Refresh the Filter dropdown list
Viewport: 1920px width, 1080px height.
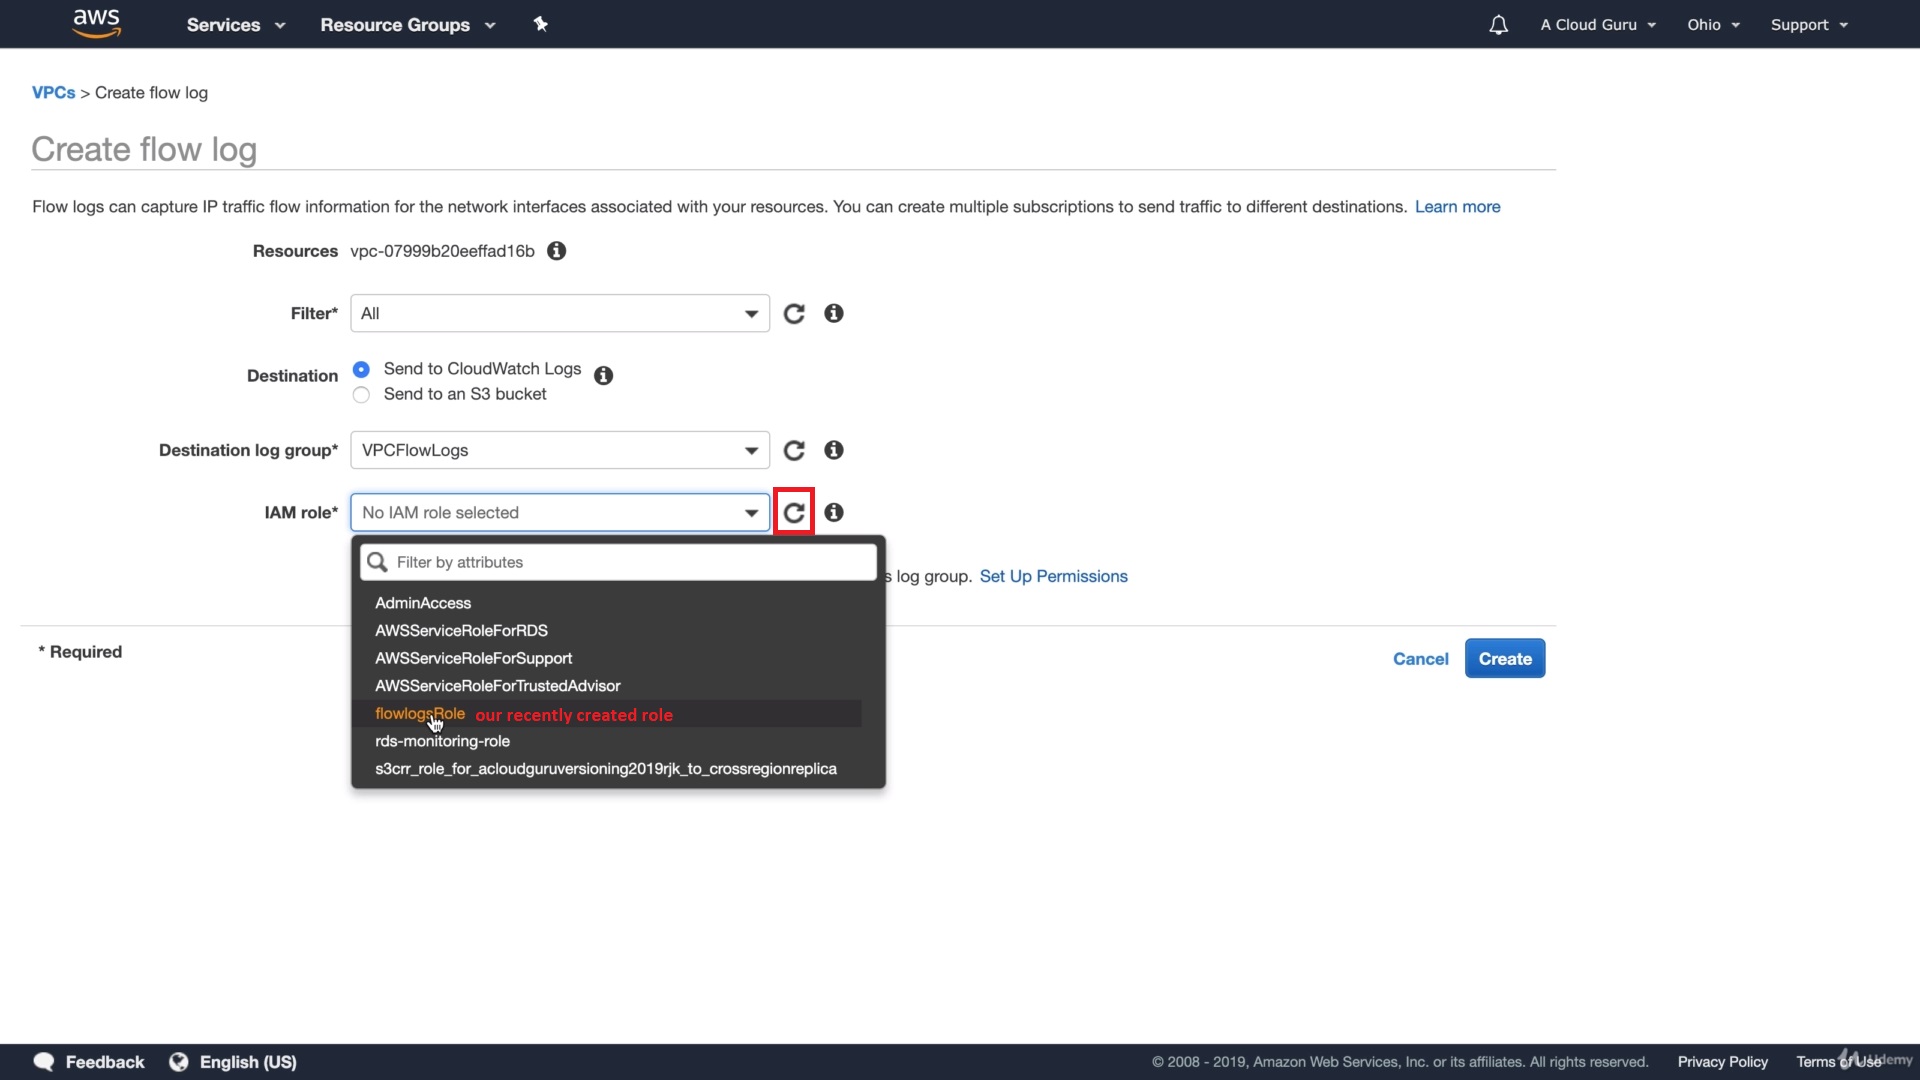click(x=794, y=314)
